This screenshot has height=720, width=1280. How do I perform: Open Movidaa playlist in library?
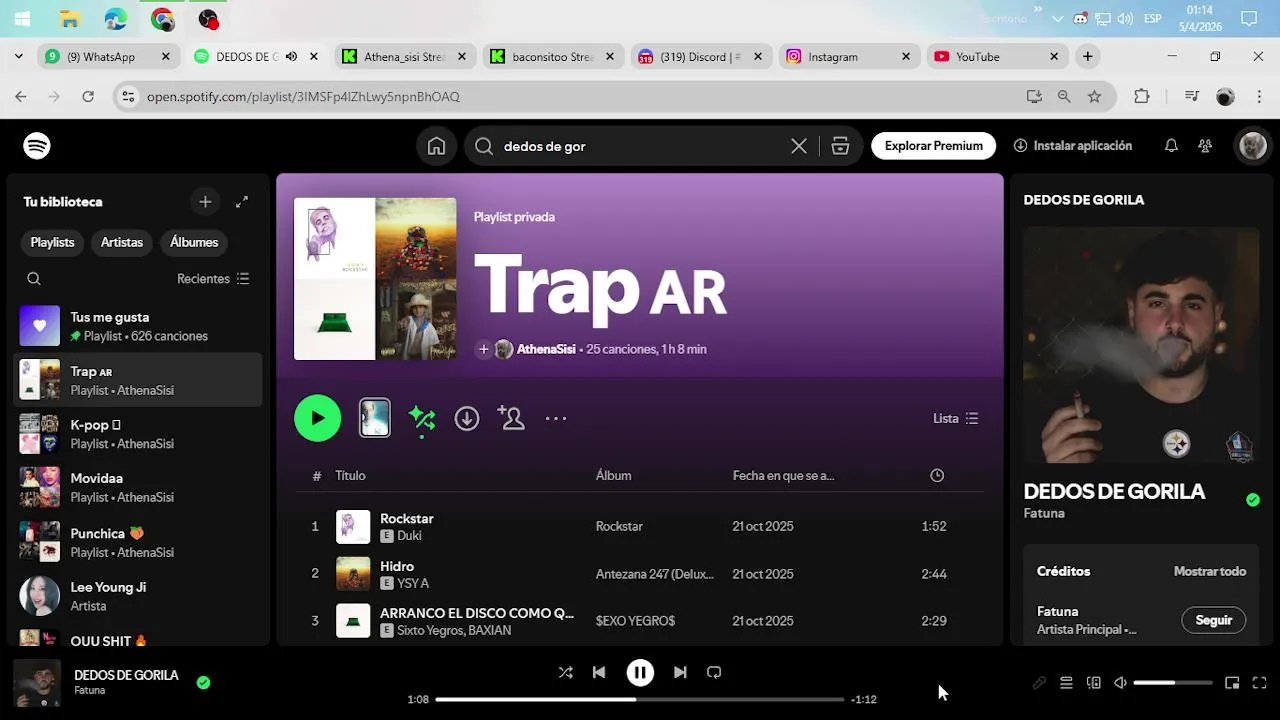pos(139,488)
